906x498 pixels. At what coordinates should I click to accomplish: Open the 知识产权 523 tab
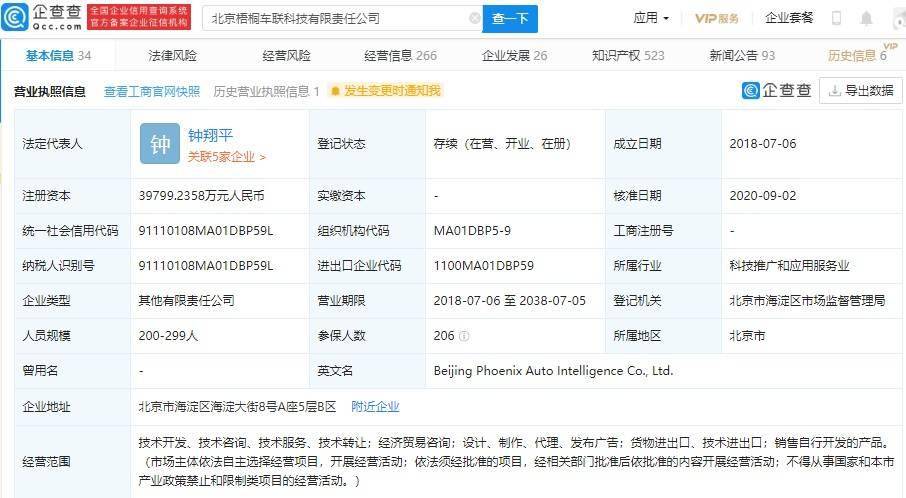pos(628,55)
